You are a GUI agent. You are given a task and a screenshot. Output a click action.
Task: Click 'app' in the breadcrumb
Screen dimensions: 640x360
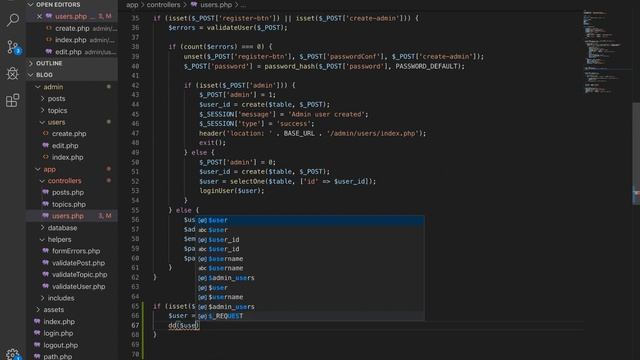pyautogui.click(x=132, y=5)
